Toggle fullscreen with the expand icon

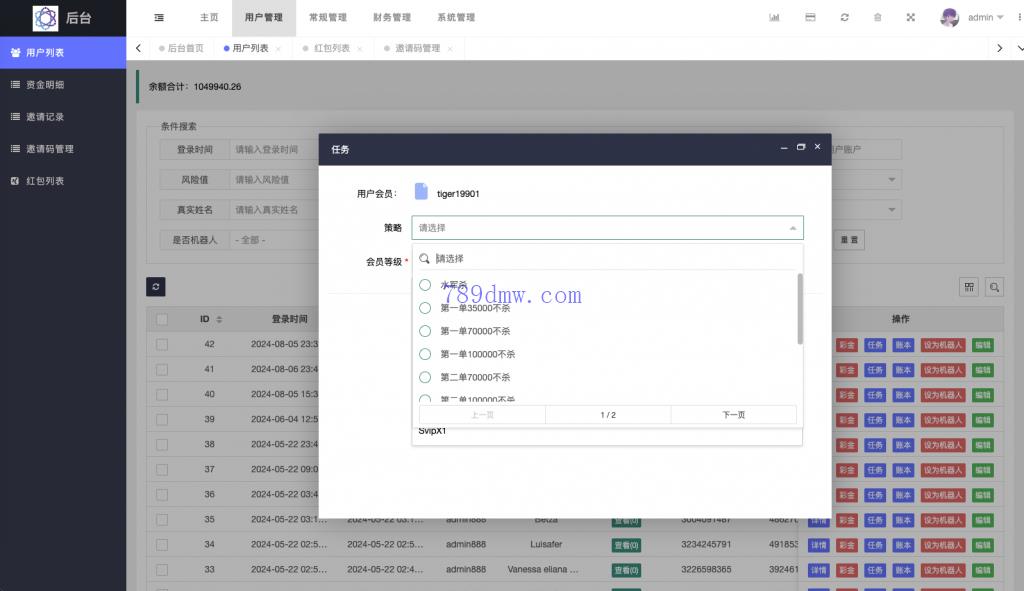pos(911,17)
